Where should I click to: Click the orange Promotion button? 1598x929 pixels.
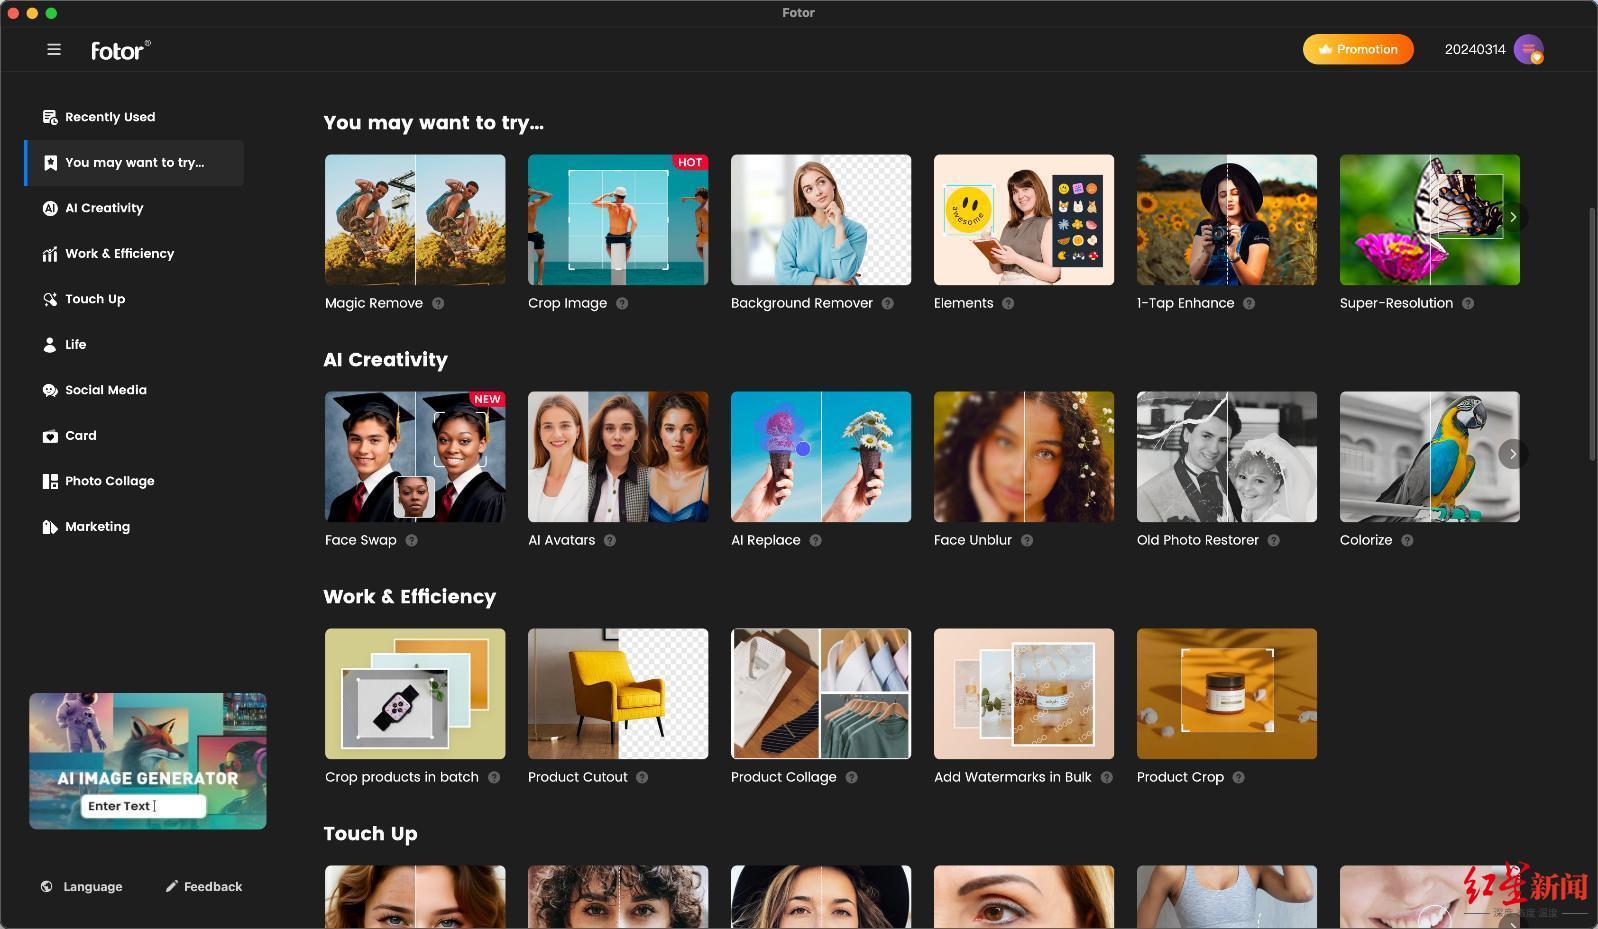tap(1357, 50)
